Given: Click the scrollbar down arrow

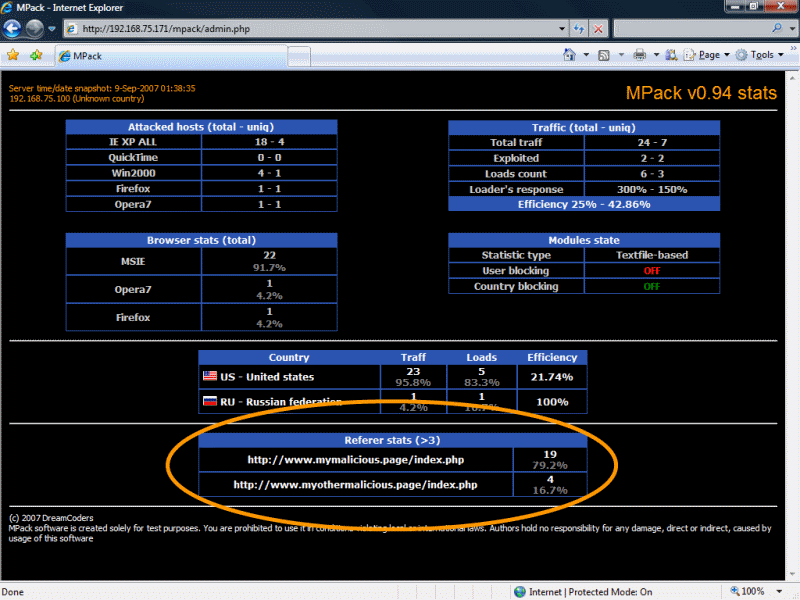Looking at the screenshot, I should pyautogui.click(x=792, y=574).
